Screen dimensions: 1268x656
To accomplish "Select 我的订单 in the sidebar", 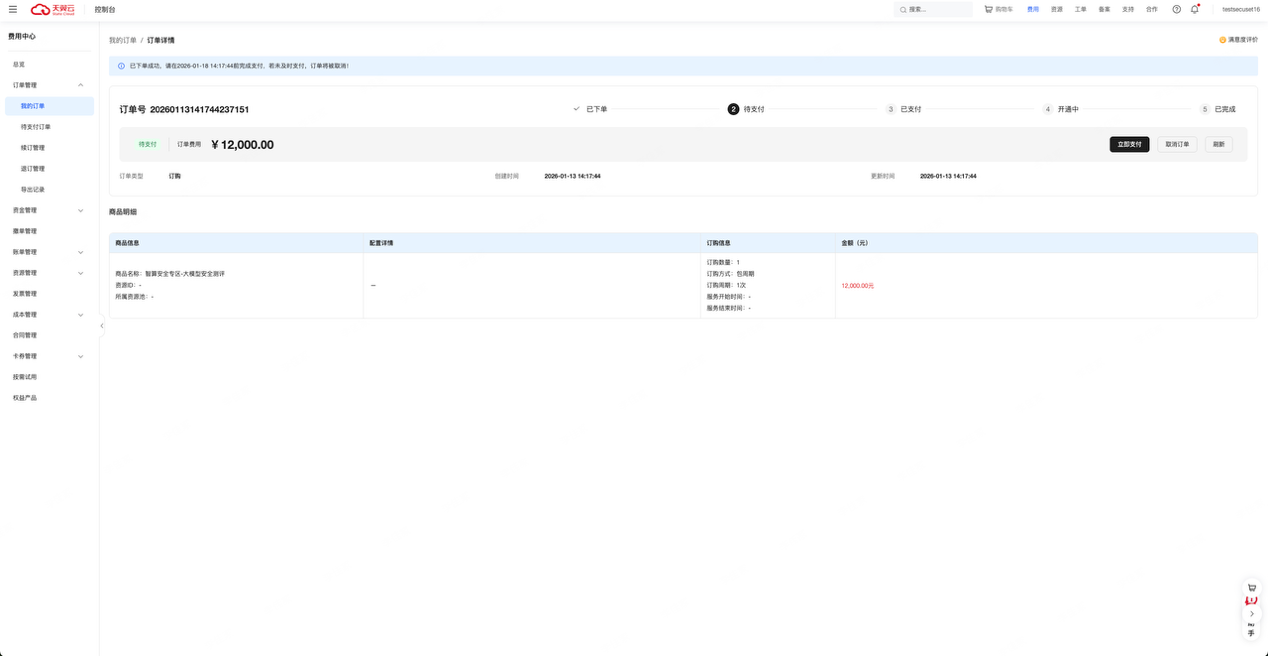I will click(49, 106).
